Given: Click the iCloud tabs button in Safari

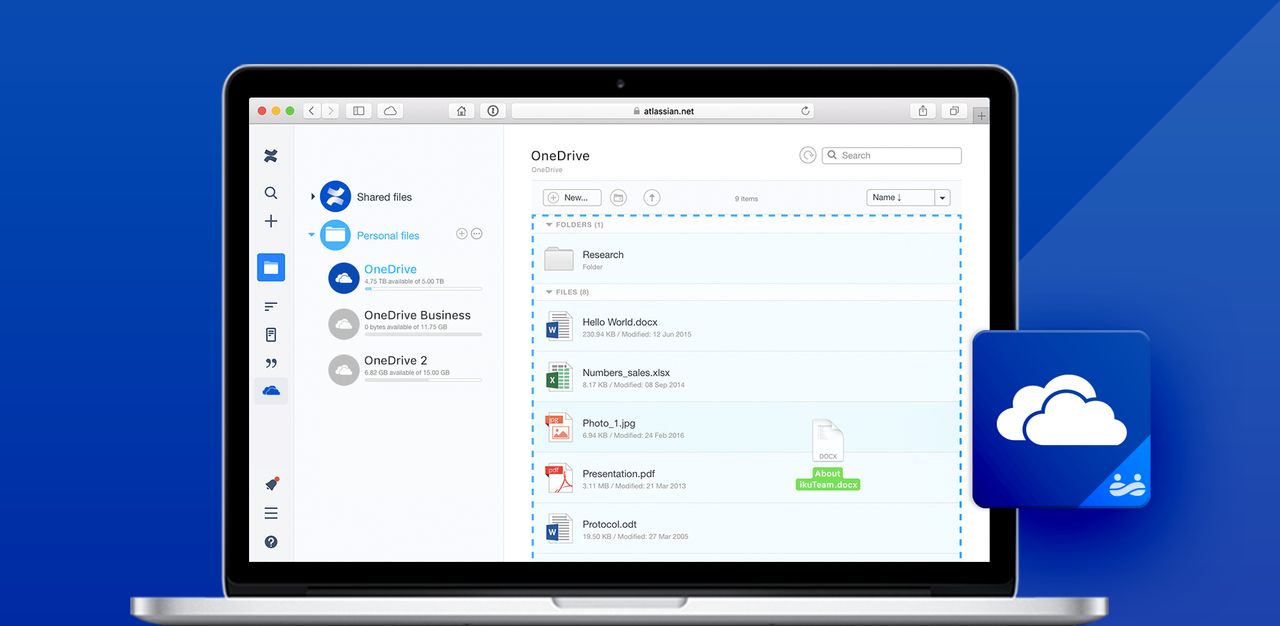Looking at the screenshot, I should (390, 111).
